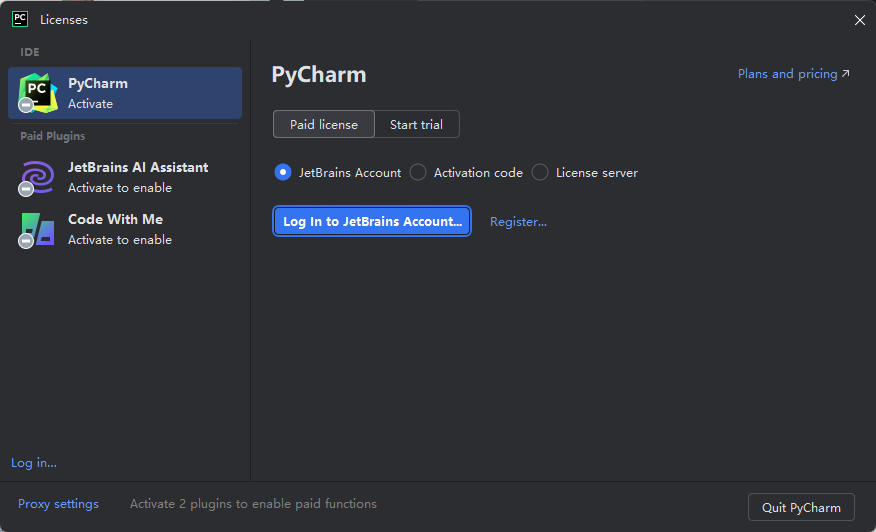This screenshot has width=876, height=532.
Task: Click the PyCharm logo in title bar
Action: click(20, 20)
